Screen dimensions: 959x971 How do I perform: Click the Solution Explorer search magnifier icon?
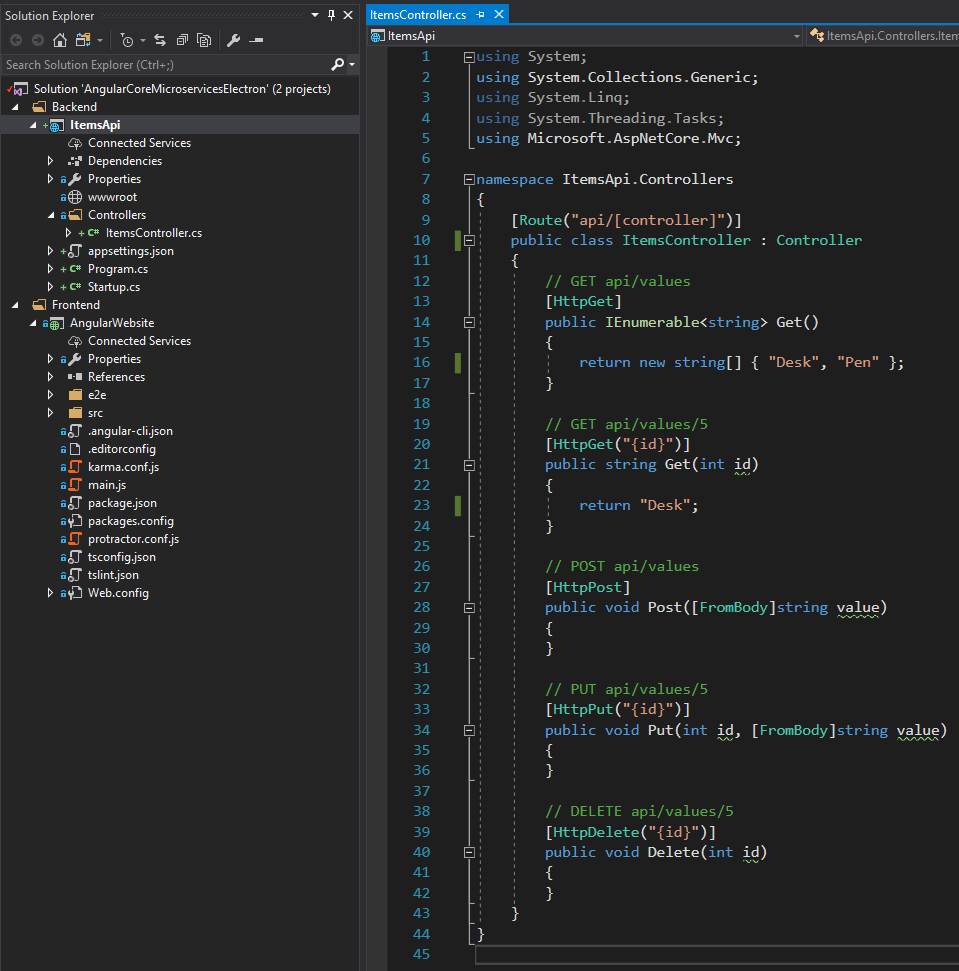pos(337,64)
